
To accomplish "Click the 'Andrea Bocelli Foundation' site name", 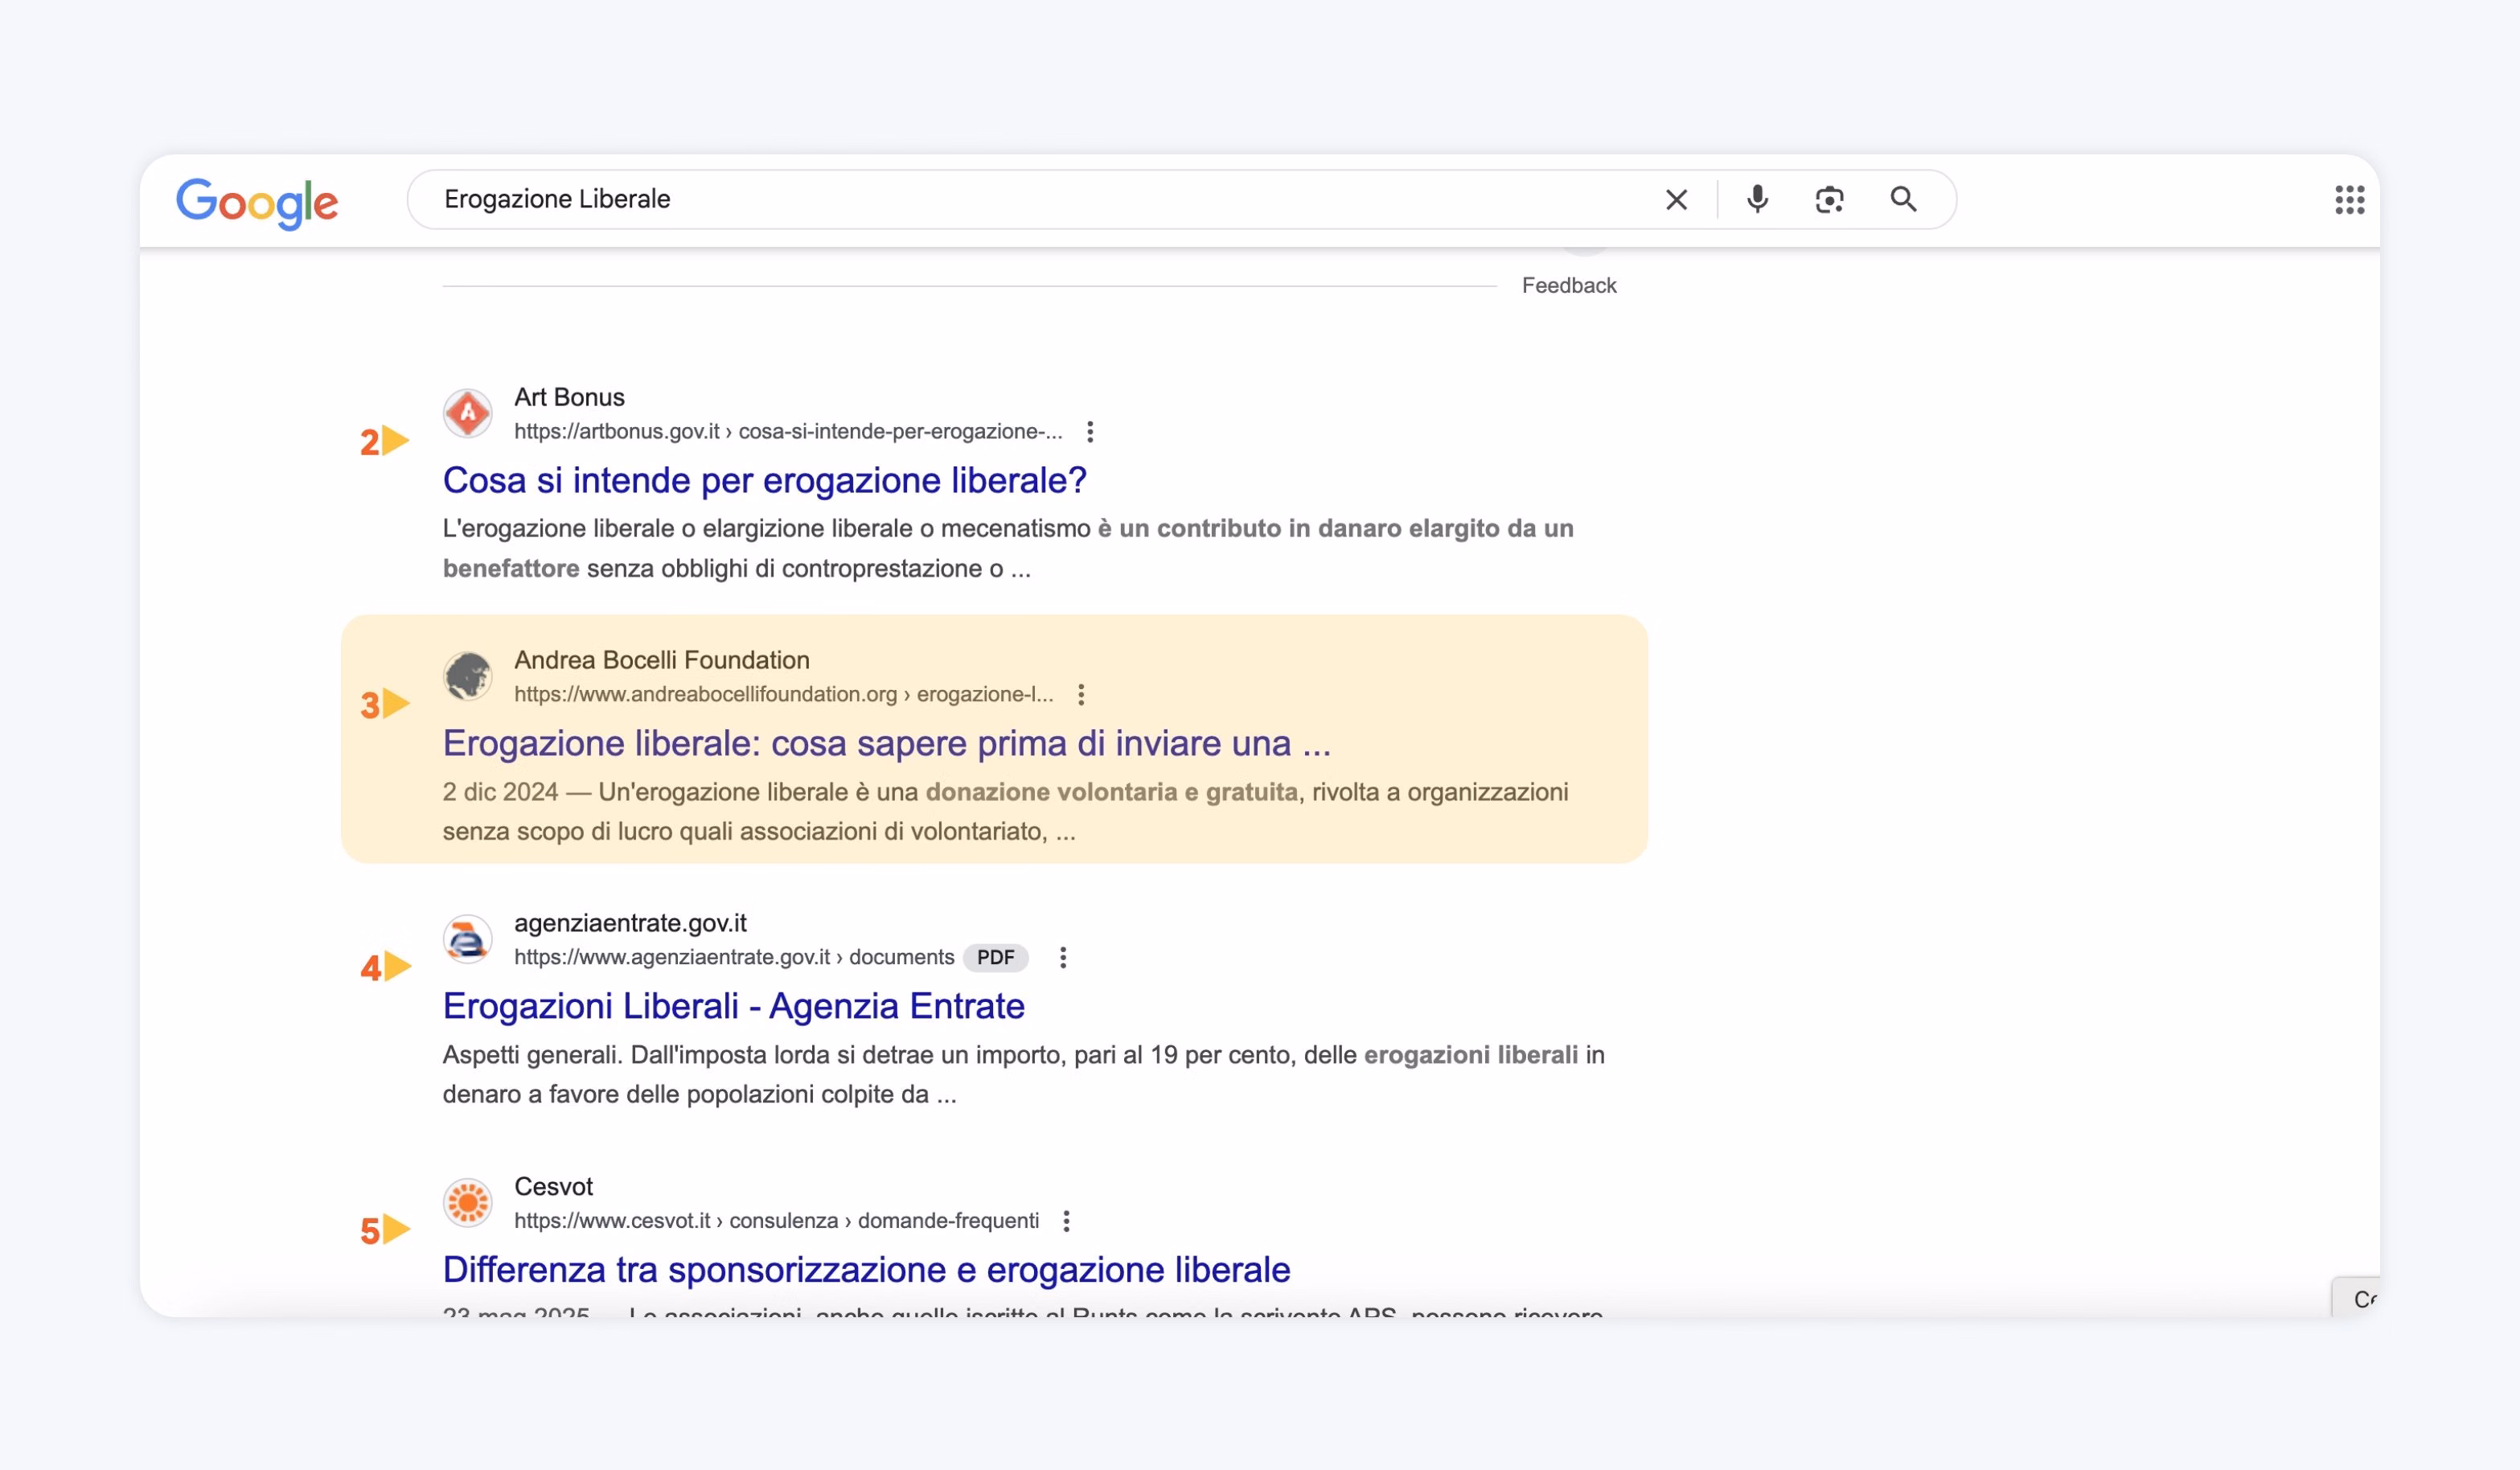I will pos(661,661).
